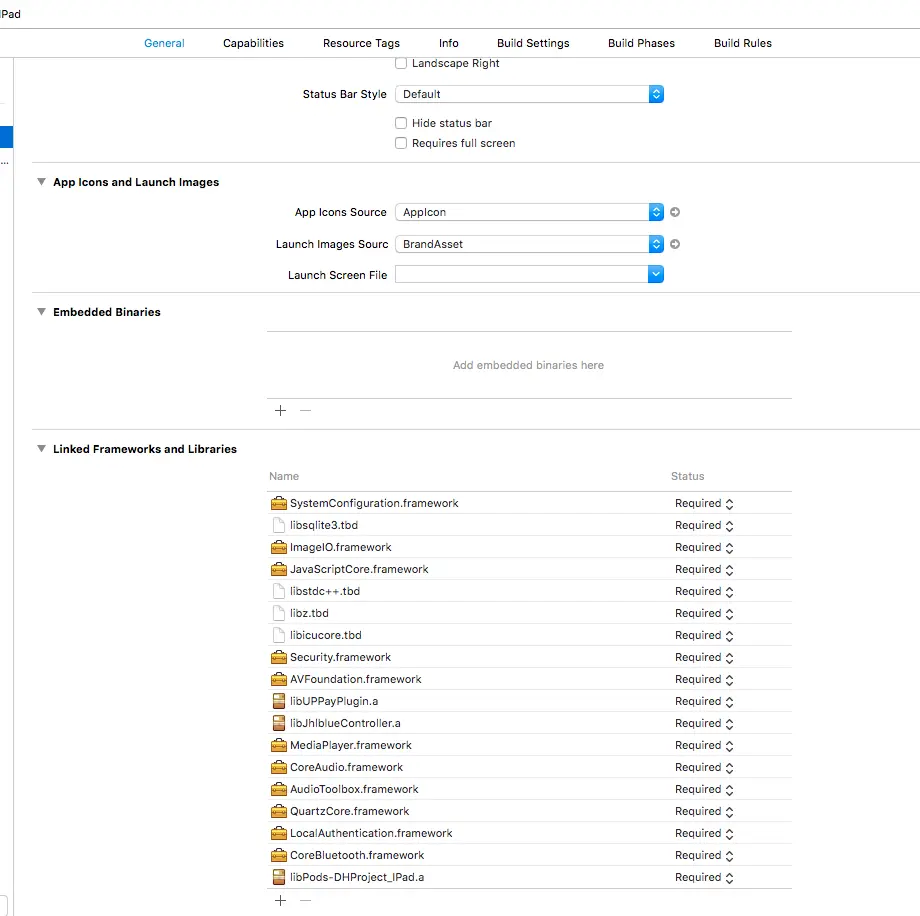Viewport: 920px width, 916px height.
Task: Select CoreAudio.framework toolbox icon
Action: point(279,767)
